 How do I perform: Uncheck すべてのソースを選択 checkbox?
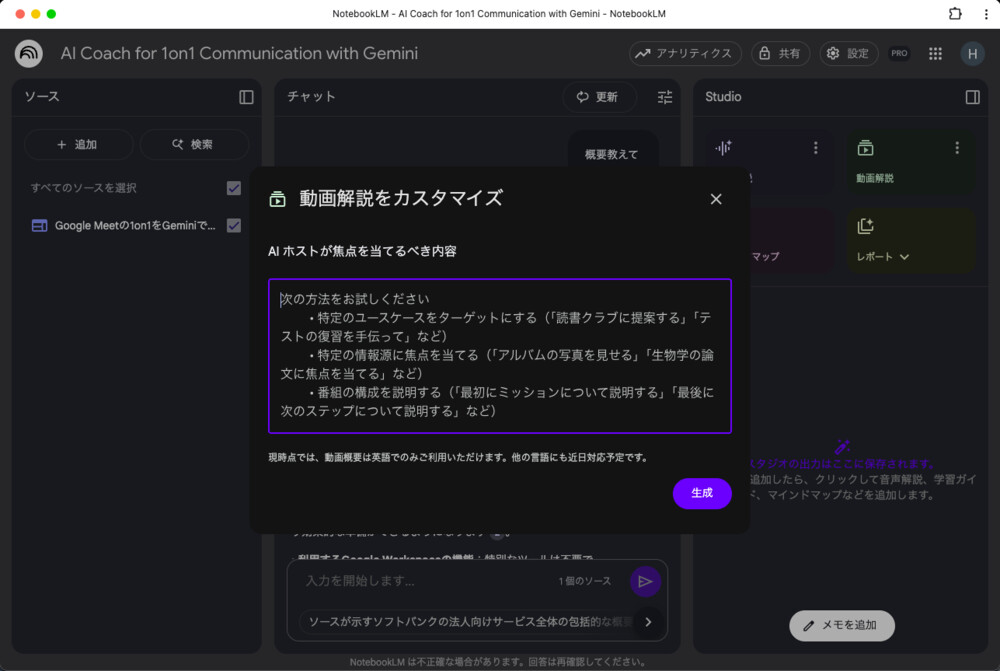233,187
